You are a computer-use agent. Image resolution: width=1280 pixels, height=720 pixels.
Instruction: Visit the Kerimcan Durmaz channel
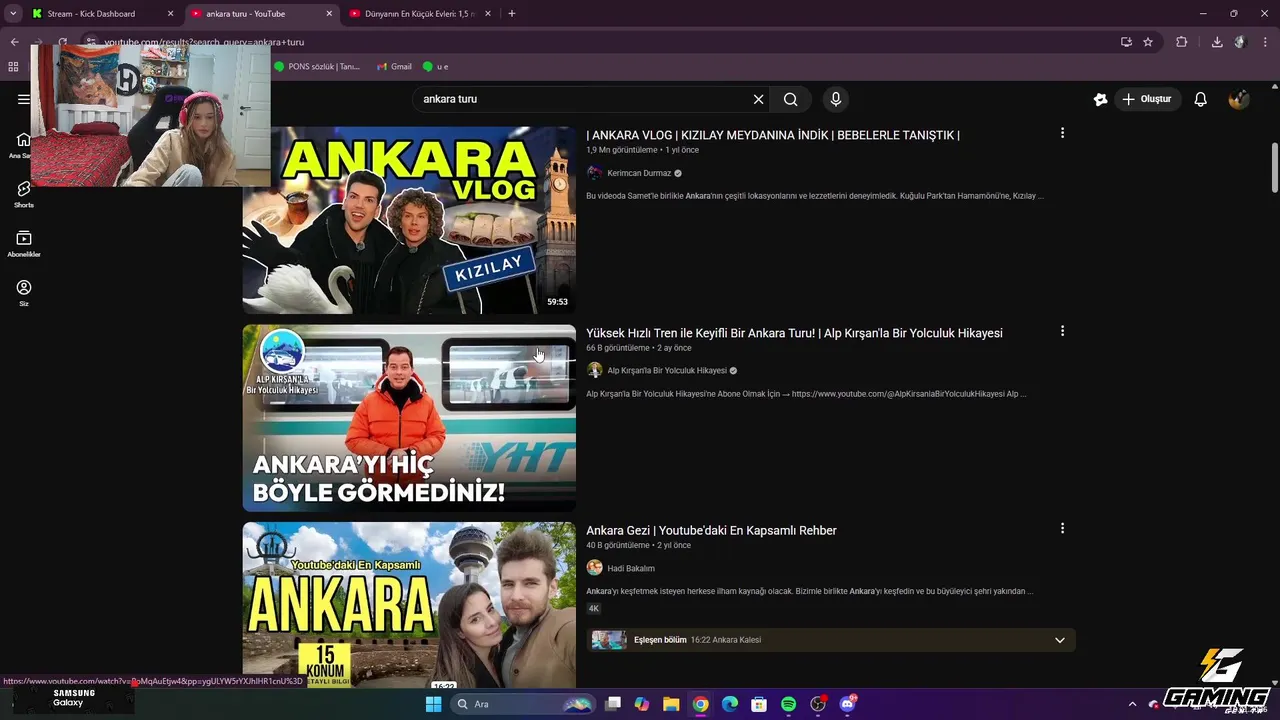639,173
